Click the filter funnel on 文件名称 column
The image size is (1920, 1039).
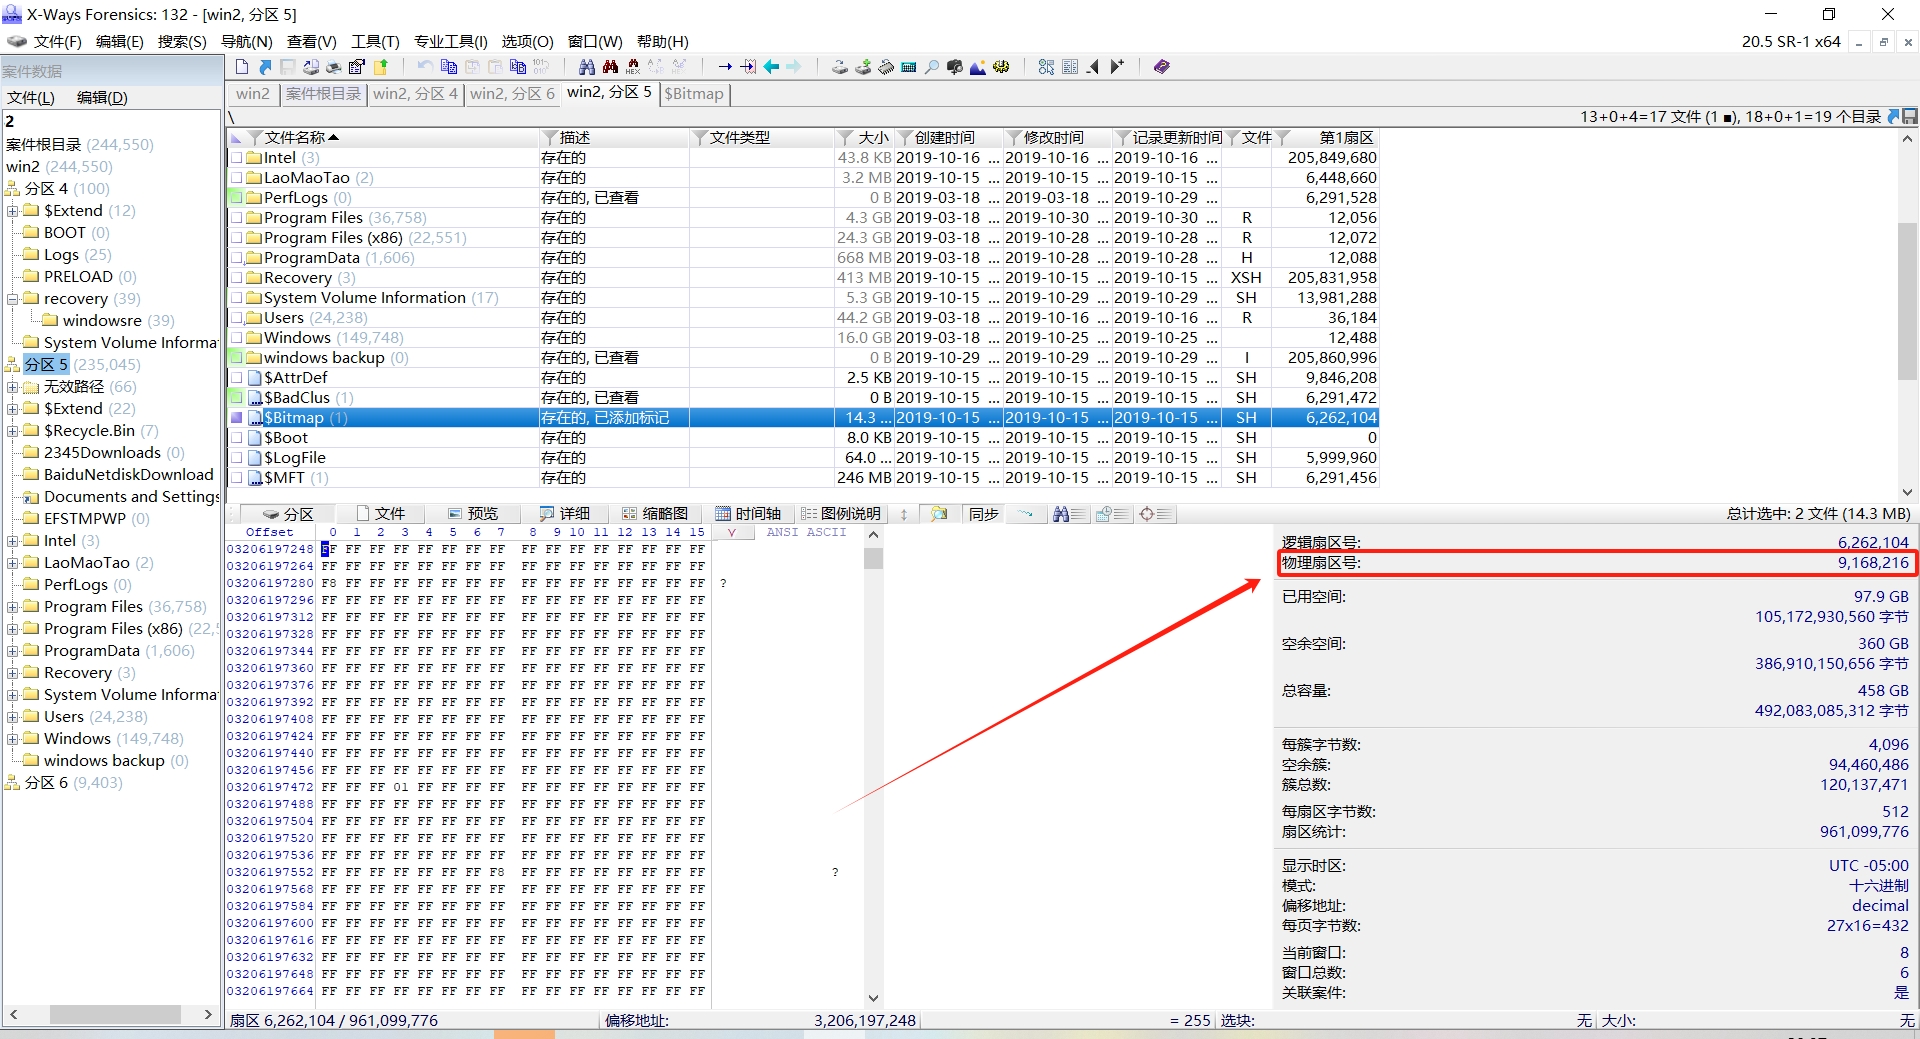click(x=255, y=138)
